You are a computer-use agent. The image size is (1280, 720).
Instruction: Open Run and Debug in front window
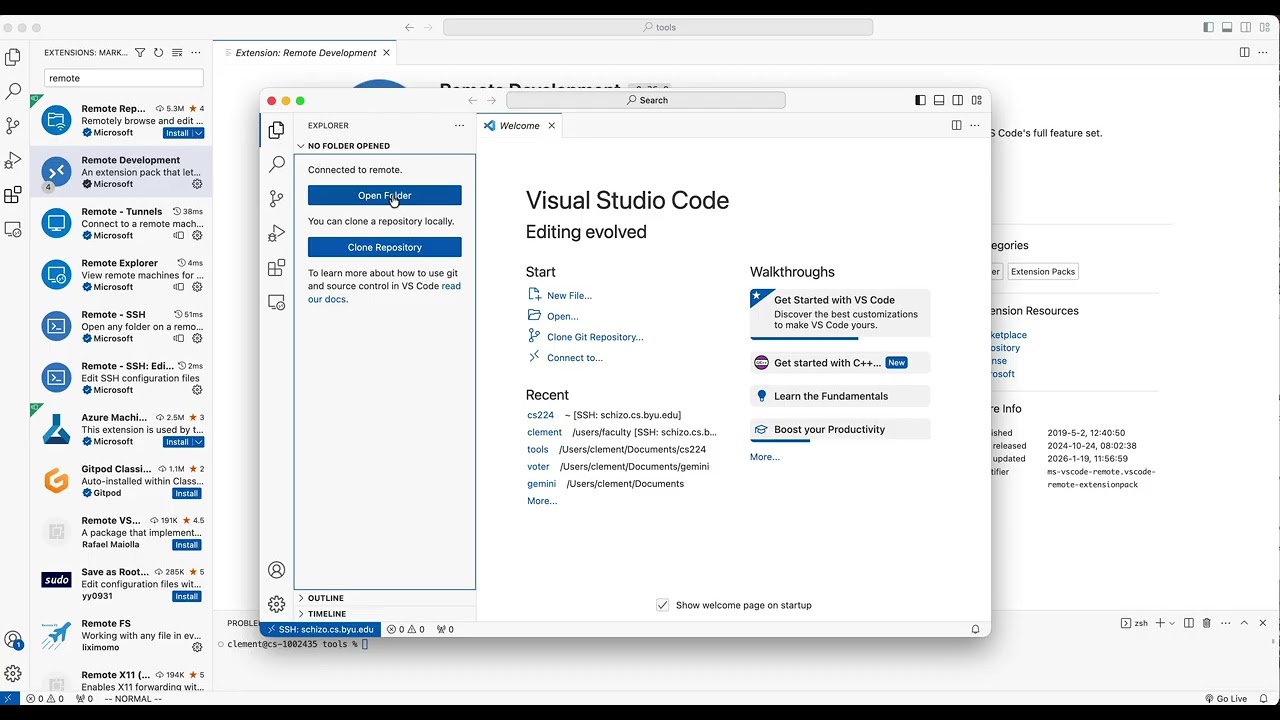277,233
